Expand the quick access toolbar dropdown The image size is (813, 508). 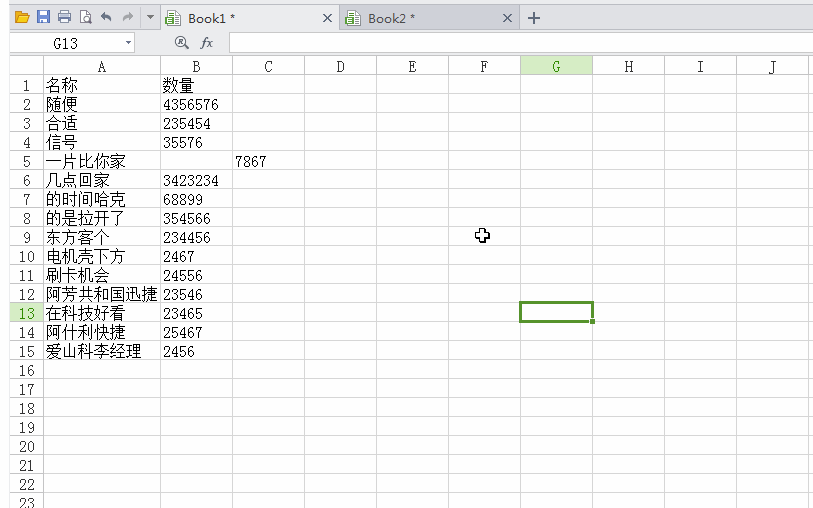(x=150, y=17)
